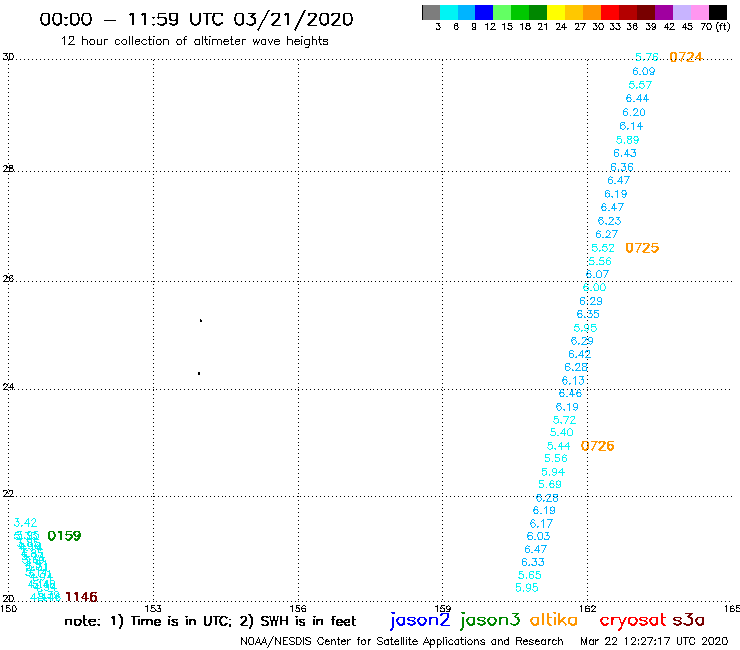Select the wave height value 5.94
The image size is (740, 650).
(553, 472)
